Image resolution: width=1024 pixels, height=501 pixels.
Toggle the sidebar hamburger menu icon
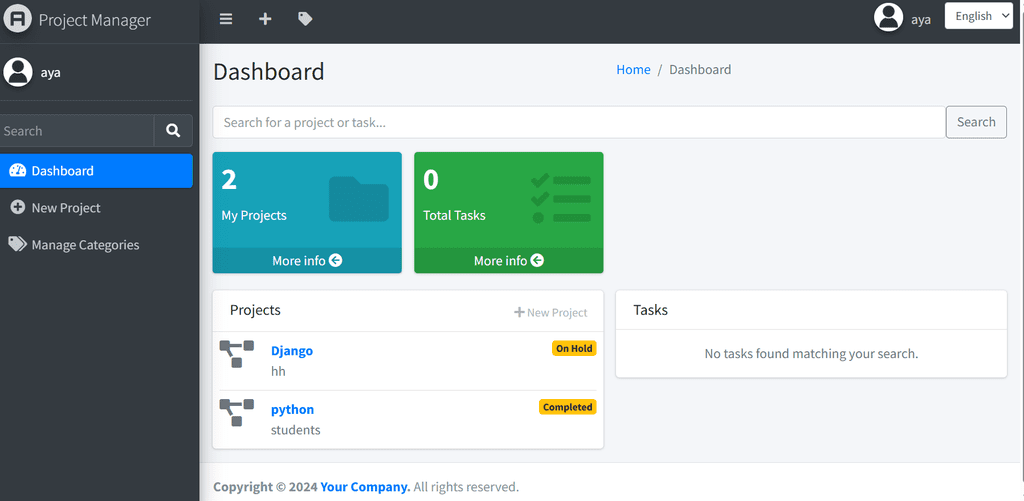pyautogui.click(x=226, y=19)
